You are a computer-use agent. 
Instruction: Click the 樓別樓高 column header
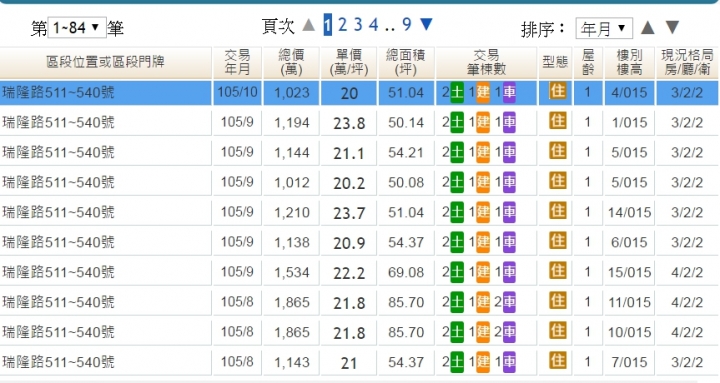(630, 62)
